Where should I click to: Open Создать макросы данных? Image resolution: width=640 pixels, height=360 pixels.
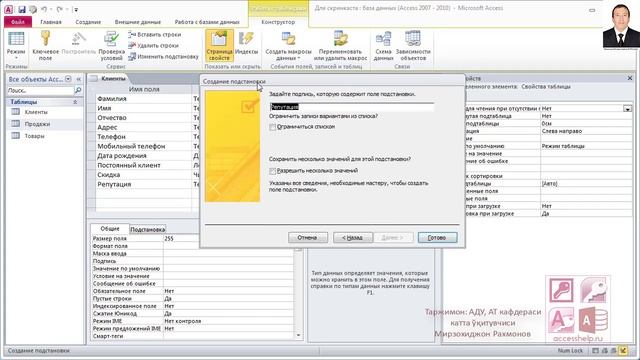click(x=288, y=45)
